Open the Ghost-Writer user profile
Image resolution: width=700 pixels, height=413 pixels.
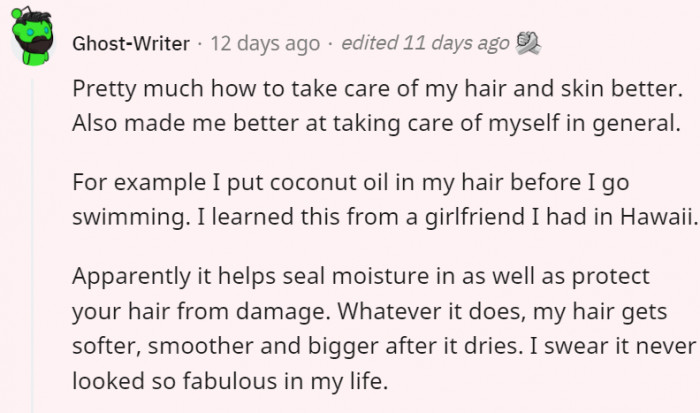tap(129, 44)
